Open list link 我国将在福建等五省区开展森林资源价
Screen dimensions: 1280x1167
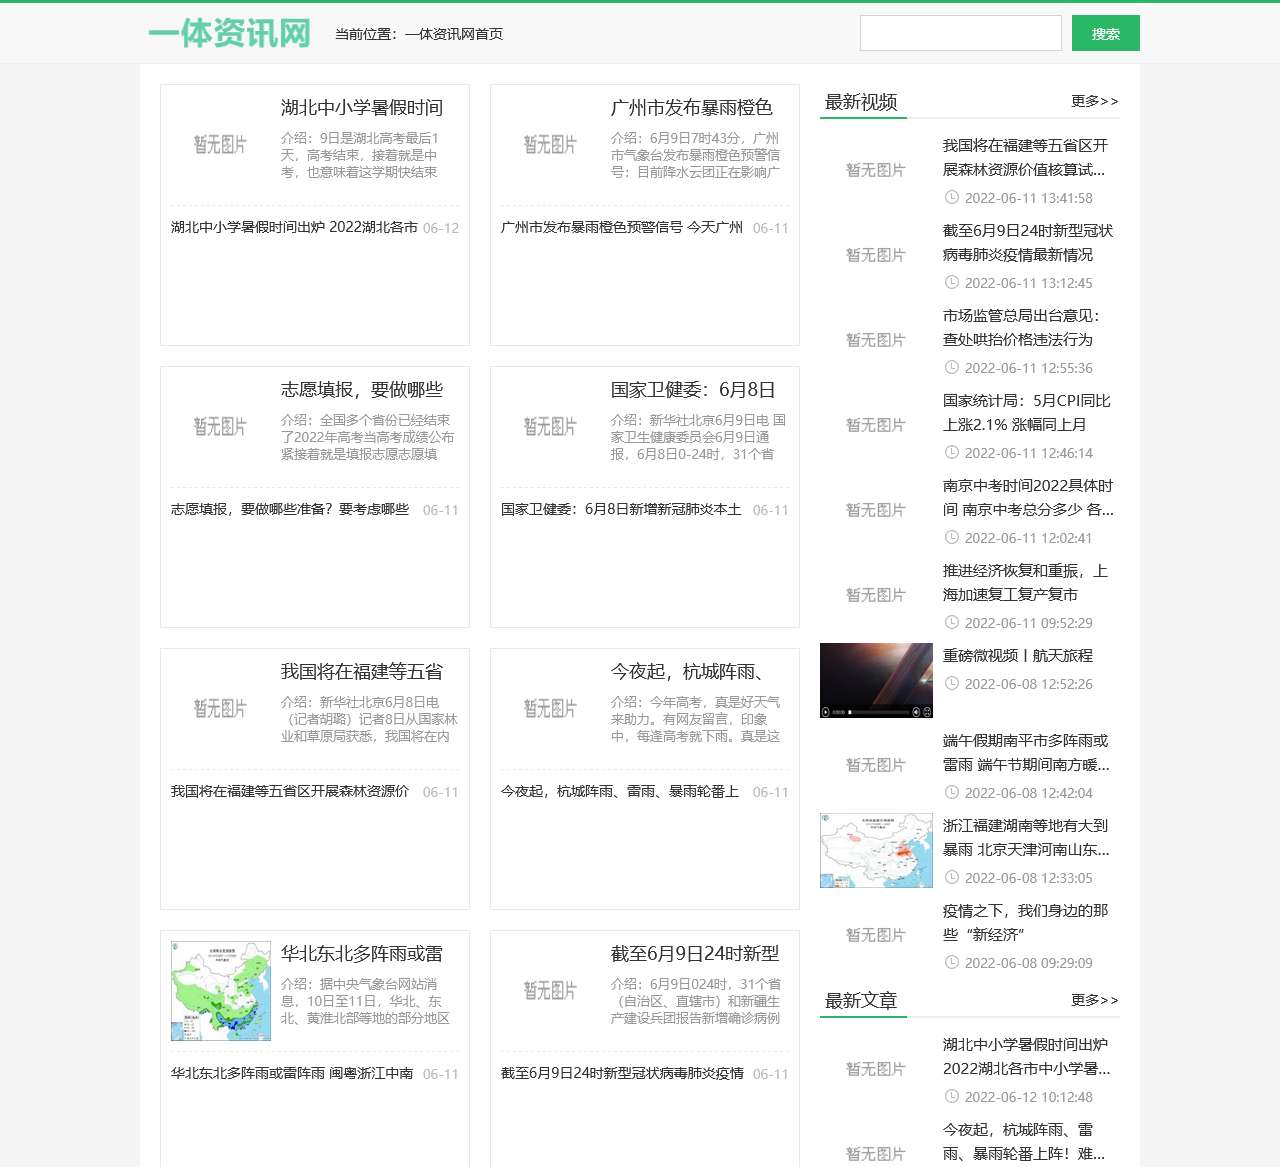pos(290,792)
